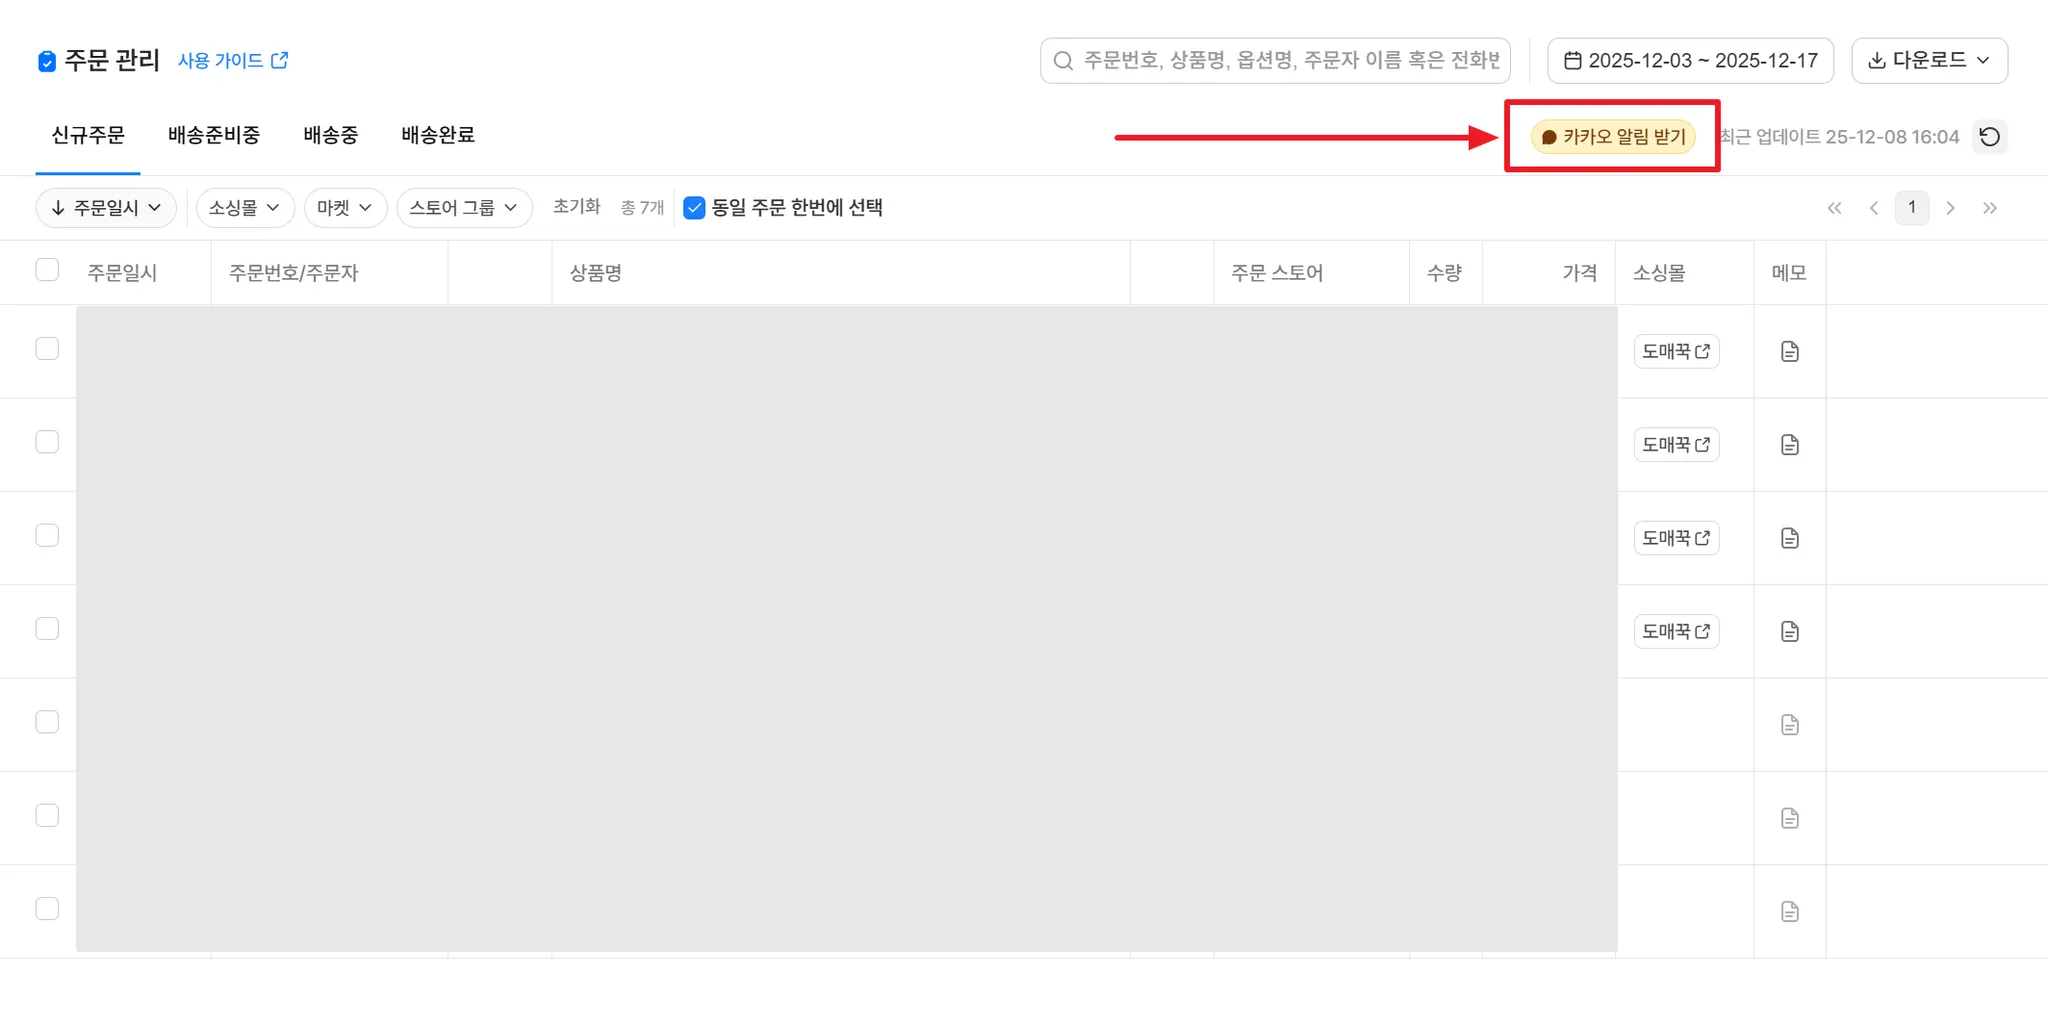Expand the 마켓 filter dropdown
Image resolution: width=2048 pixels, height=1027 pixels.
coord(344,208)
